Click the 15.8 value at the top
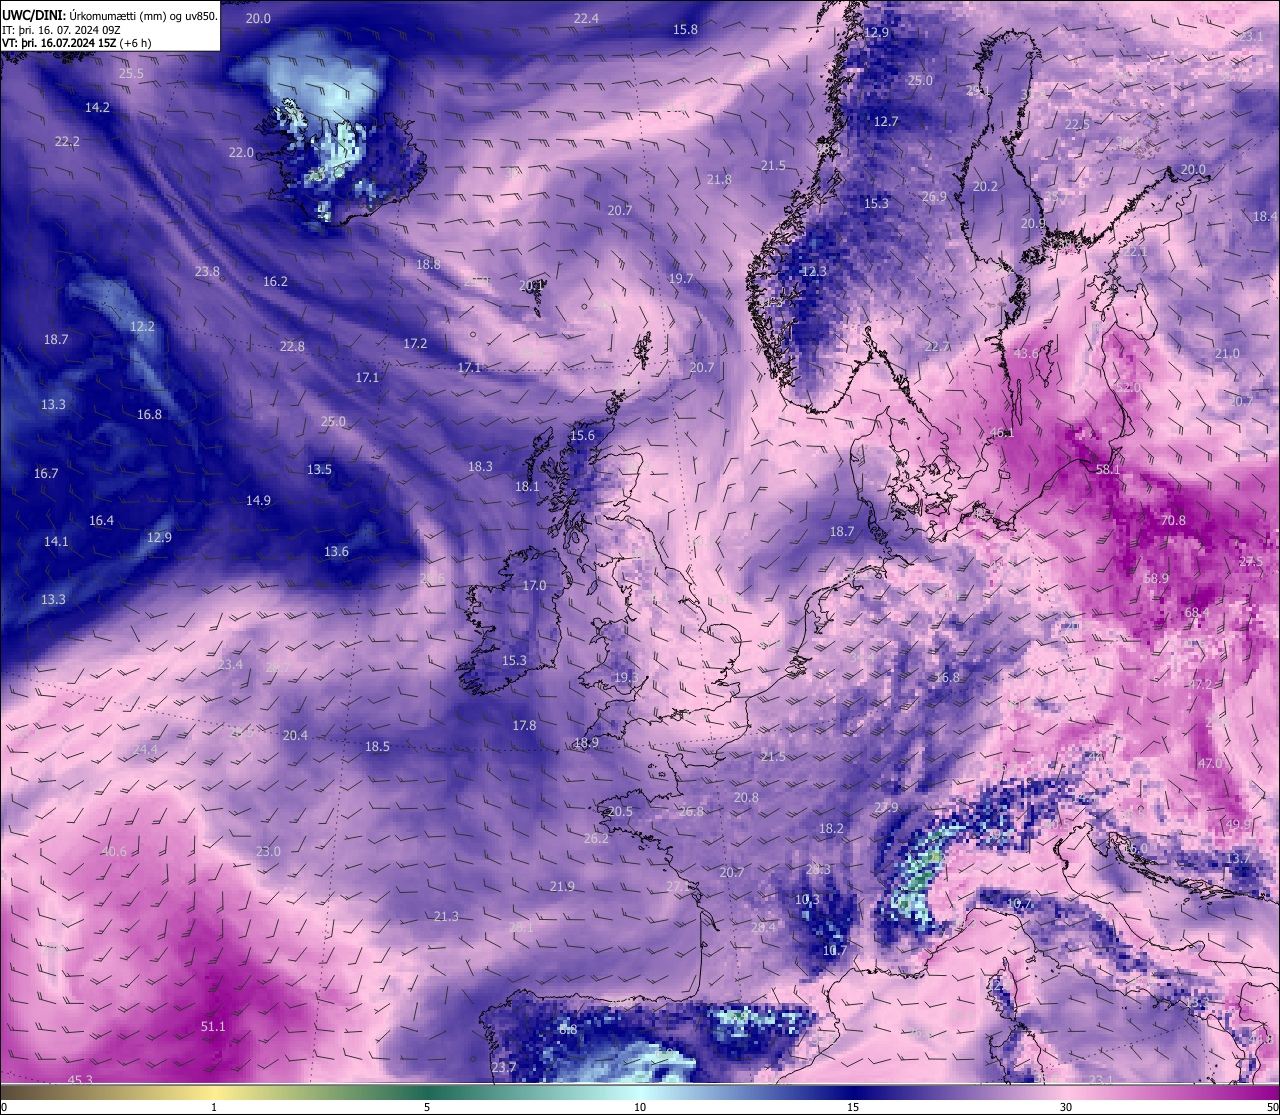Viewport: 1280px width, 1115px height. coord(685,29)
